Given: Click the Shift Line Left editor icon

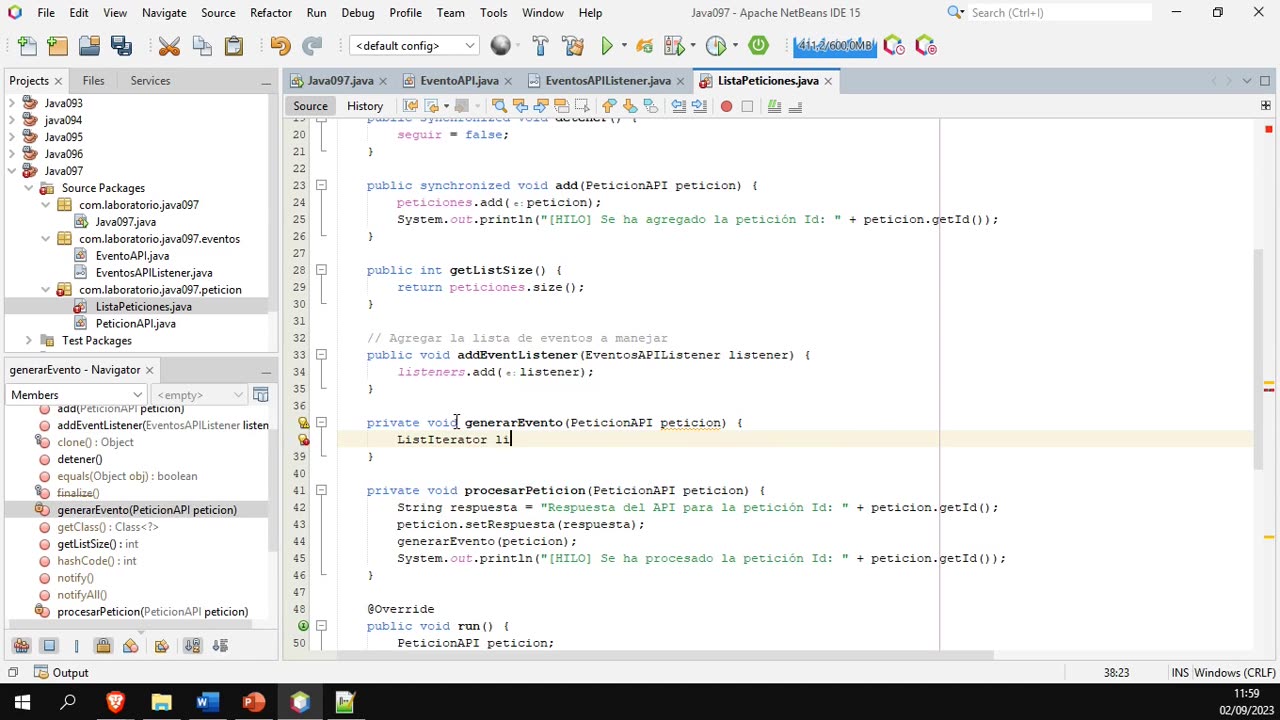Looking at the screenshot, I should pos(678,106).
